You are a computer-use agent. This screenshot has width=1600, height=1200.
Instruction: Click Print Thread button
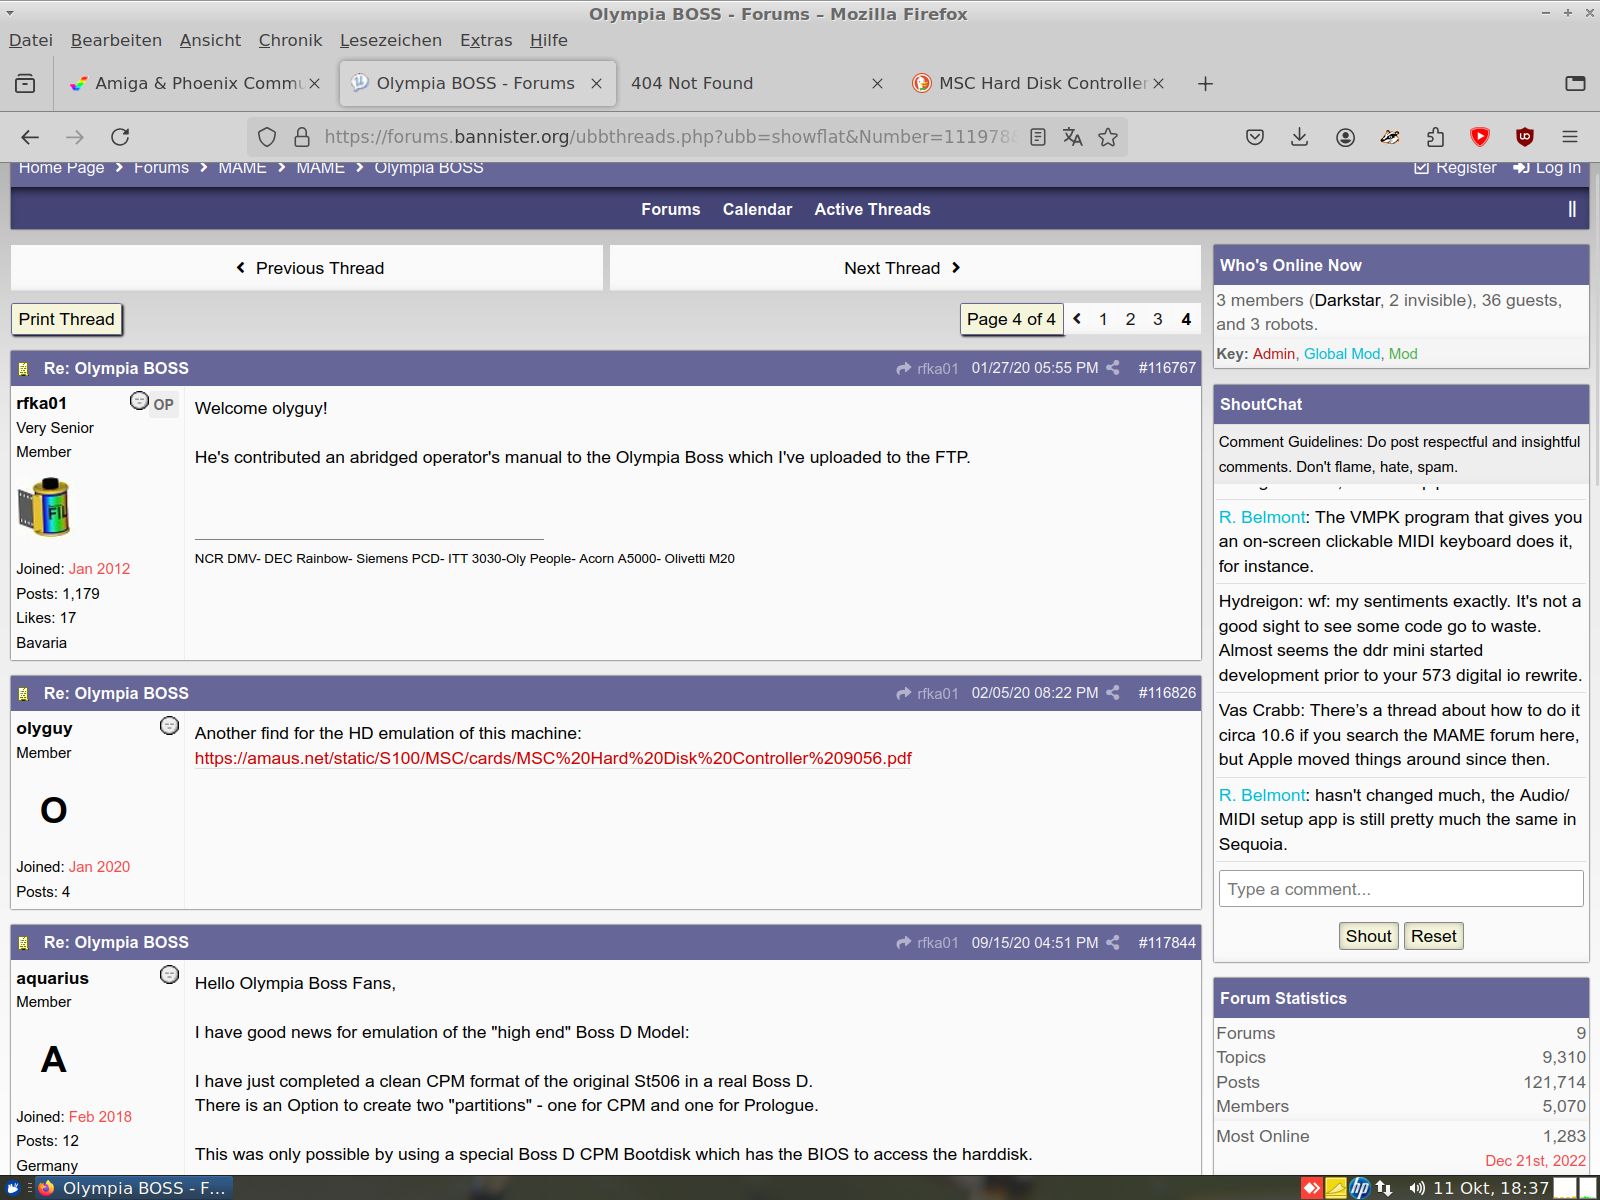click(67, 319)
